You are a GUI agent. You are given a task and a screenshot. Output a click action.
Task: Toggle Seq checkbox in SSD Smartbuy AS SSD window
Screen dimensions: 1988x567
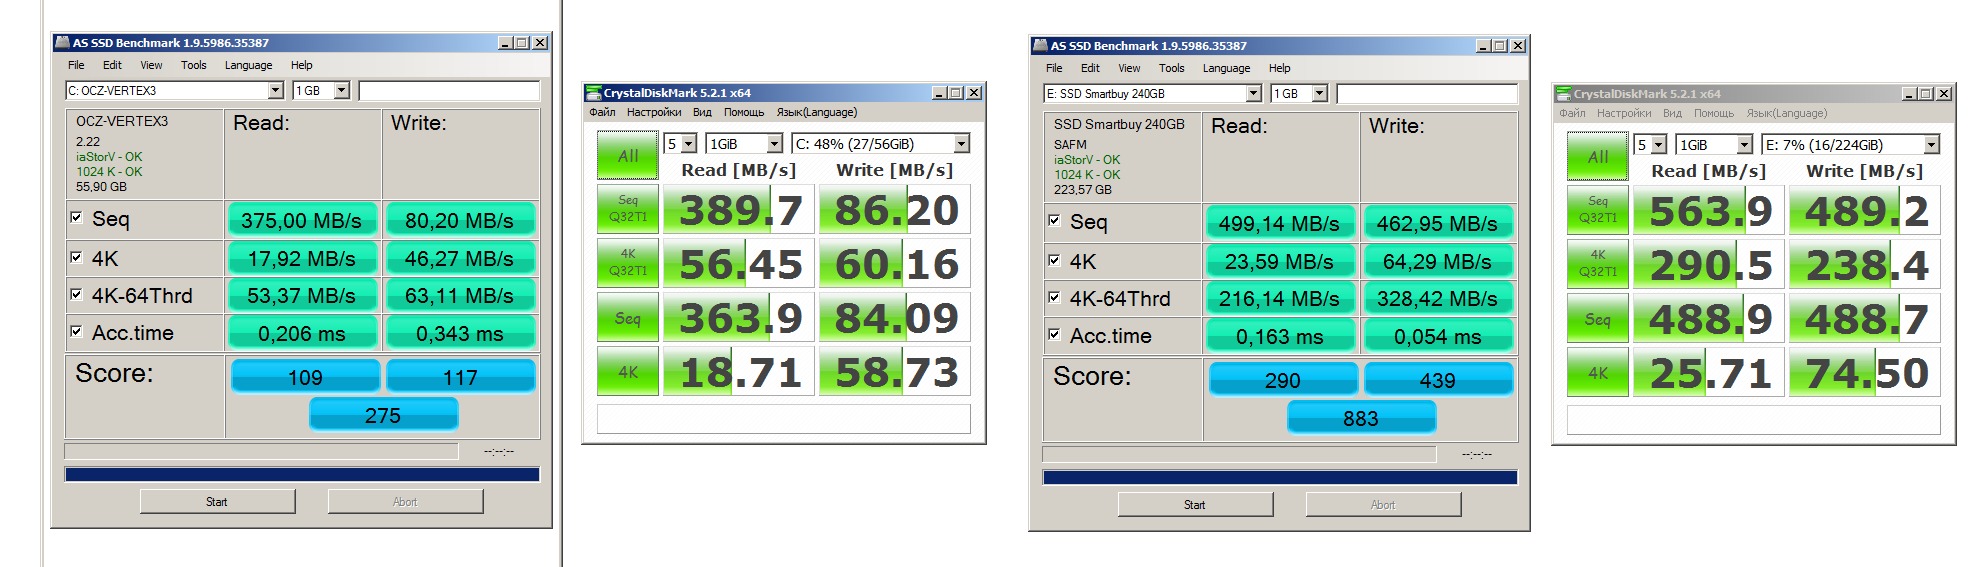(1054, 220)
